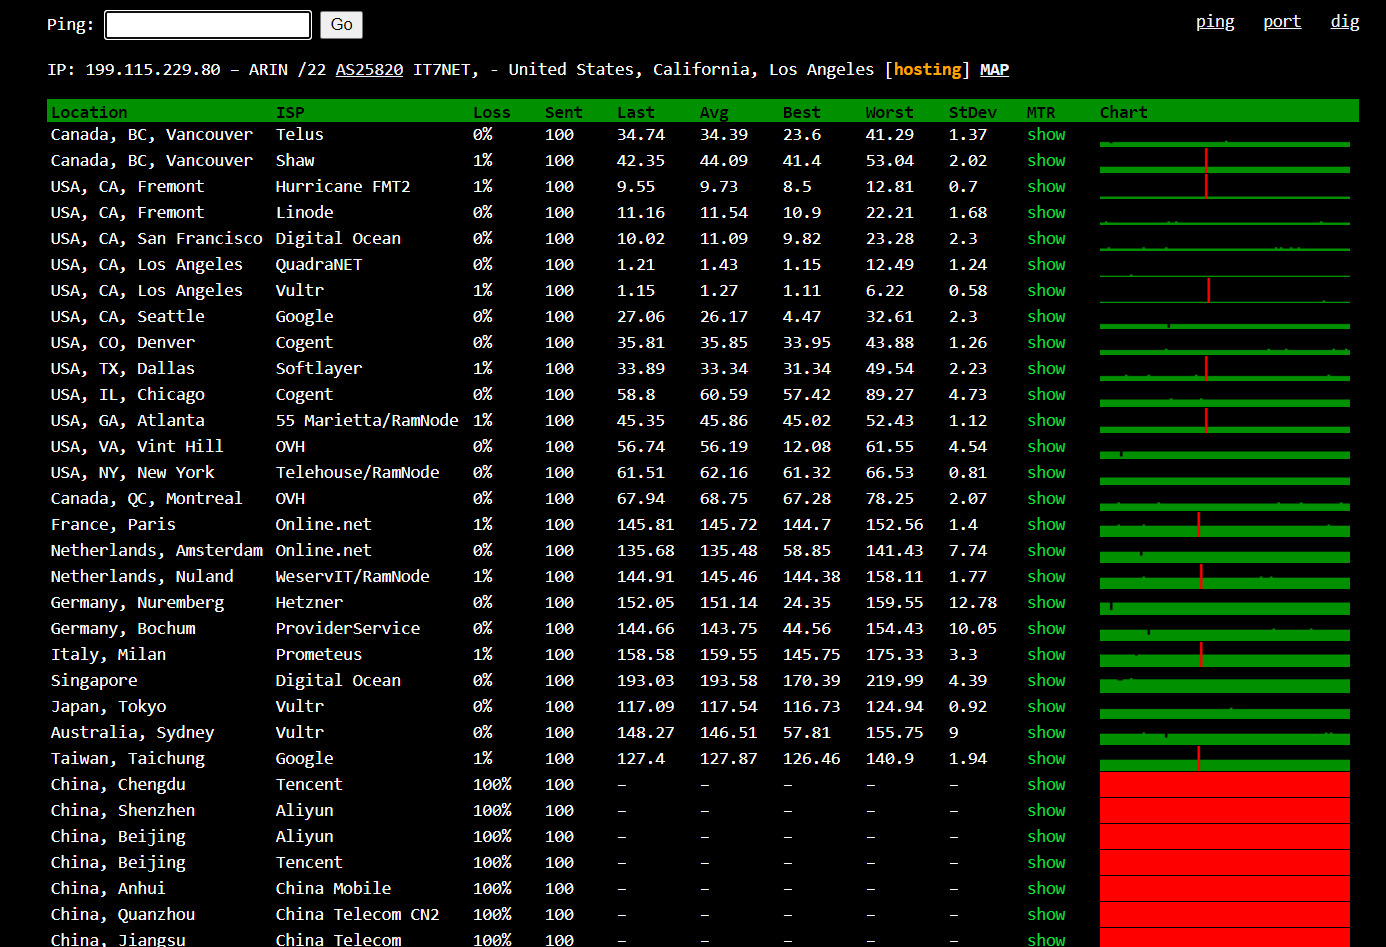Click the Singapore latency chart
The width and height of the screenshot is (1386, 947).
pyautogui.click(x=1225, y=681)
